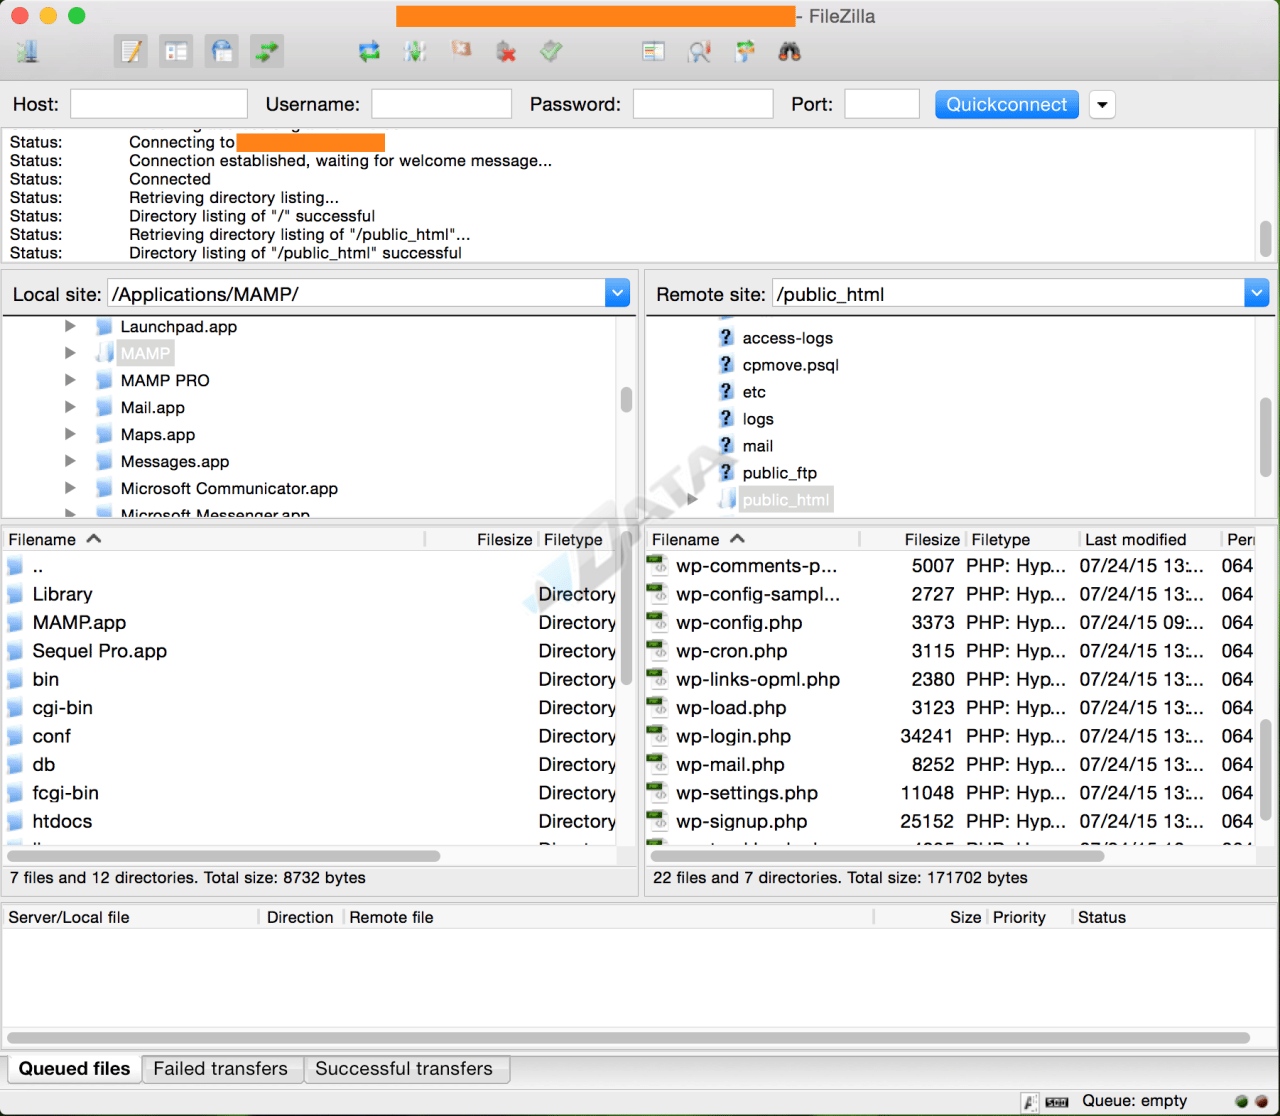Cancel the current operation

coord(461,51)
